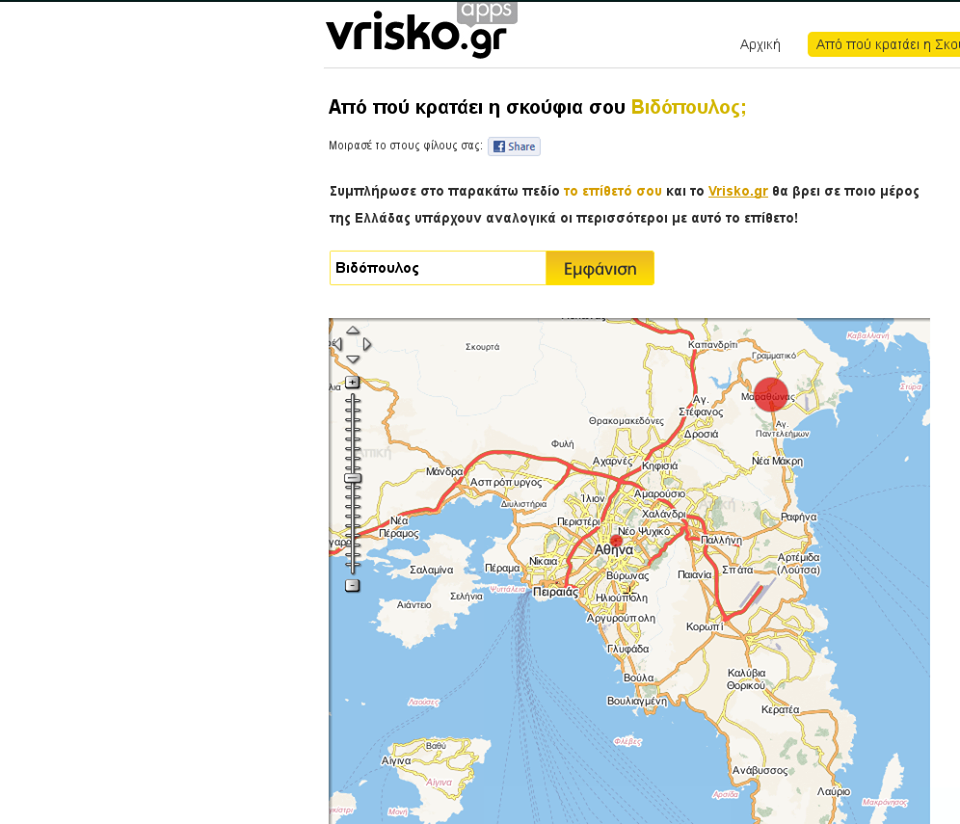Click the Νέα Μάκρη label on the map

point(778,461)
